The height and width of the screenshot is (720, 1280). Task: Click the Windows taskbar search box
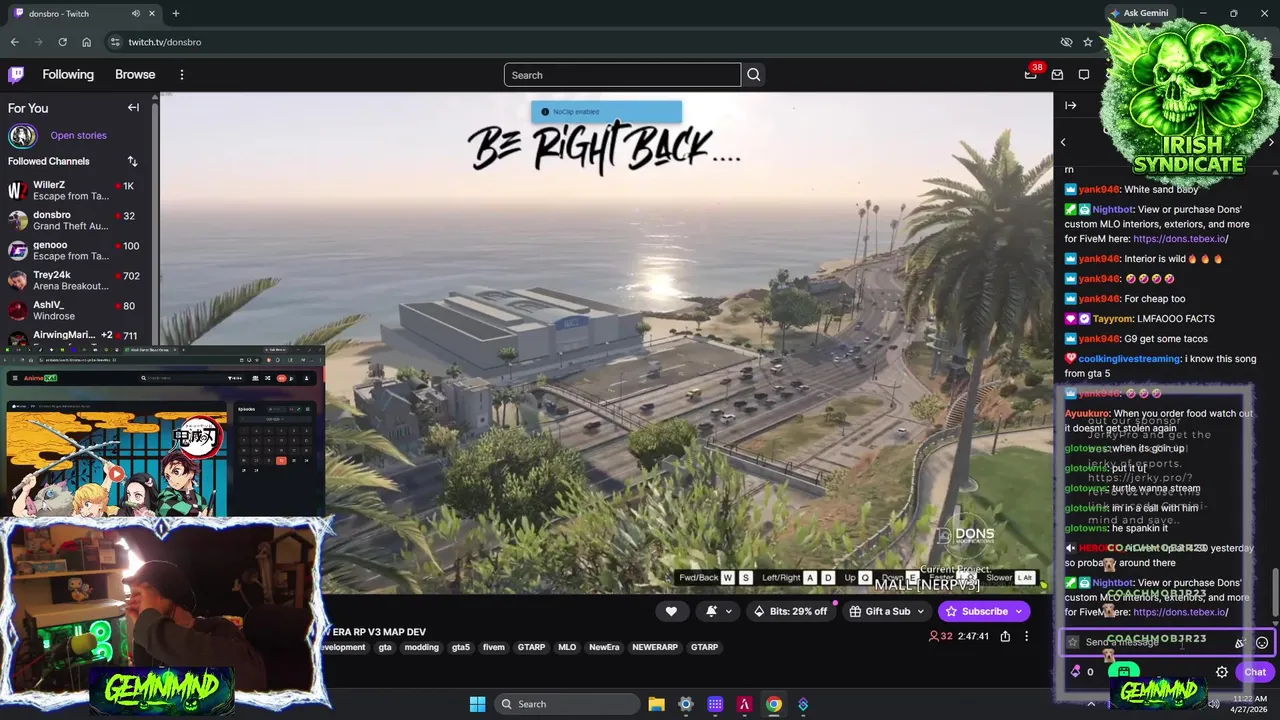[x=568, y=704]
